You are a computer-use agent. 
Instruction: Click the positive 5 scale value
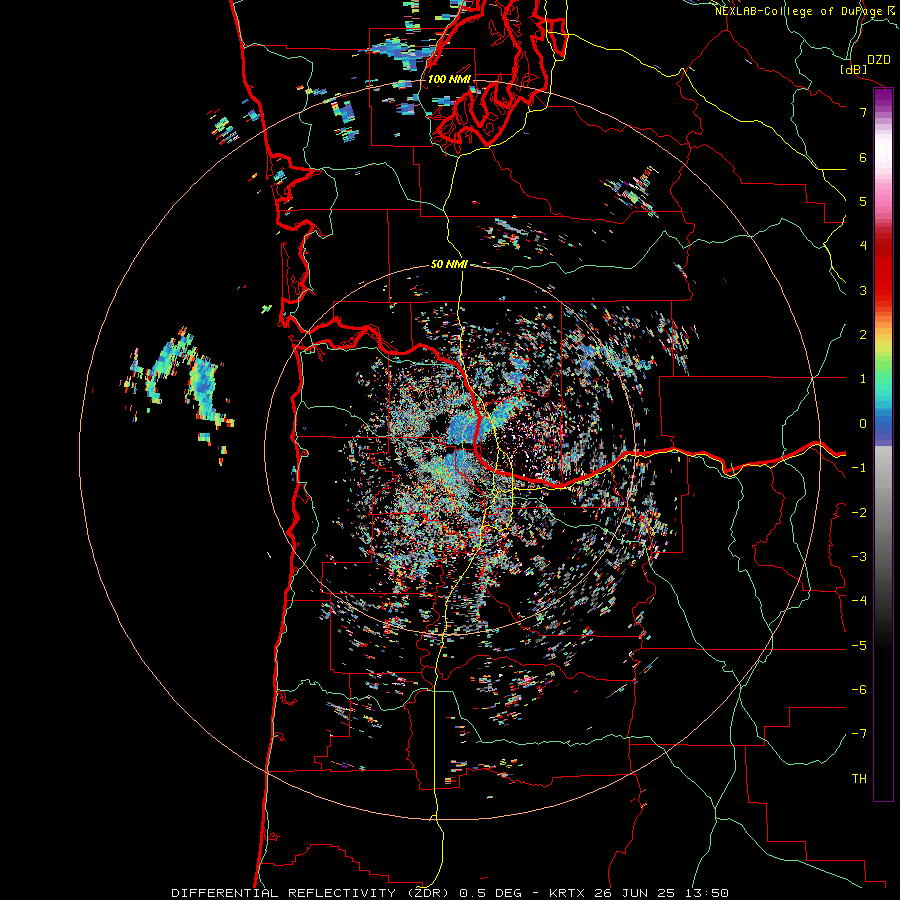tap(863, 201)
